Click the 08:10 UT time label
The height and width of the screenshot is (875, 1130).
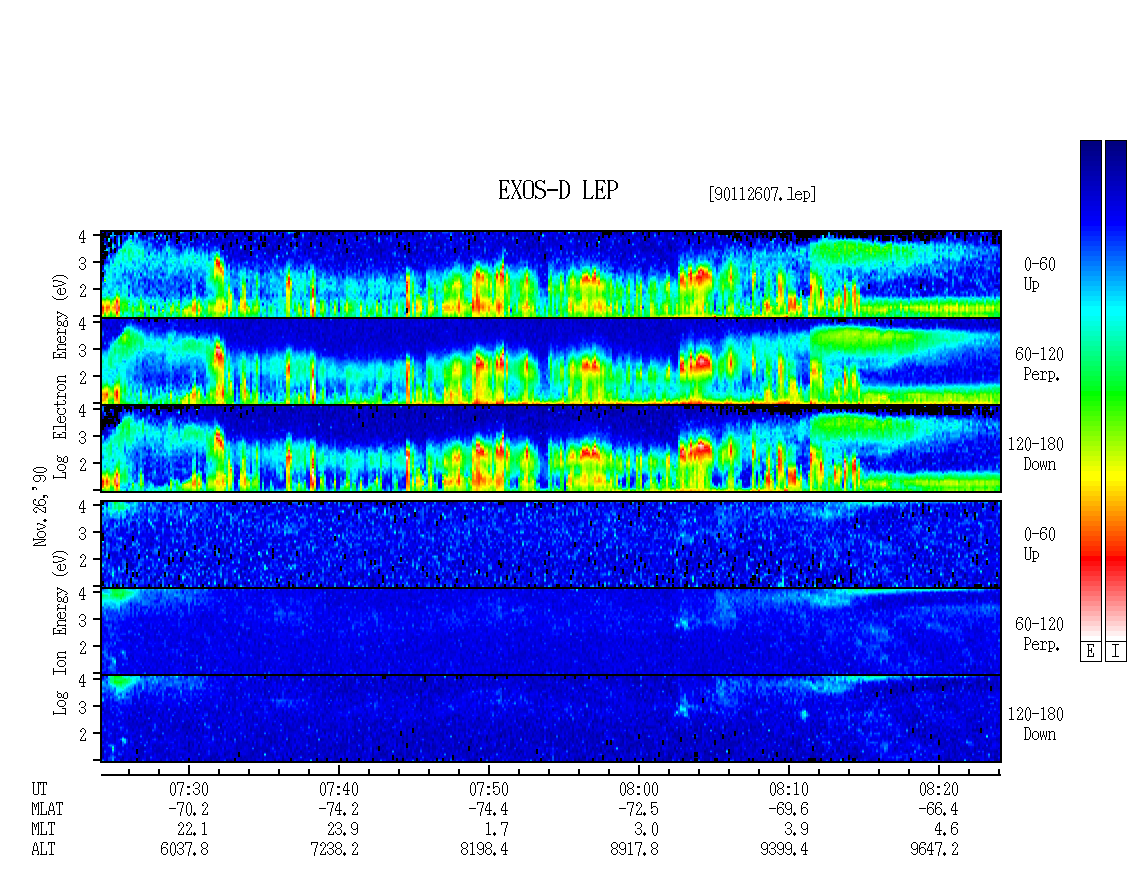click(788, 789)
